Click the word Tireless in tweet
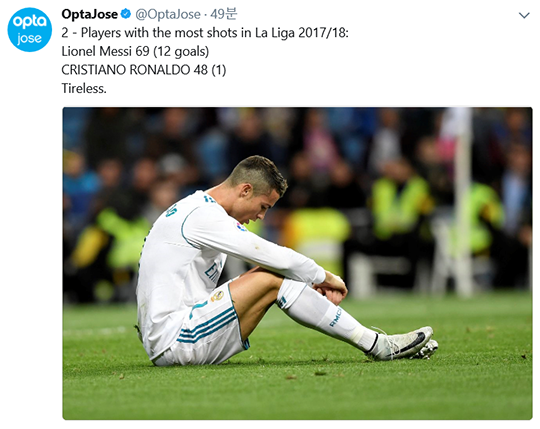Viewport: 540px width, 429px height. point(84,88)
